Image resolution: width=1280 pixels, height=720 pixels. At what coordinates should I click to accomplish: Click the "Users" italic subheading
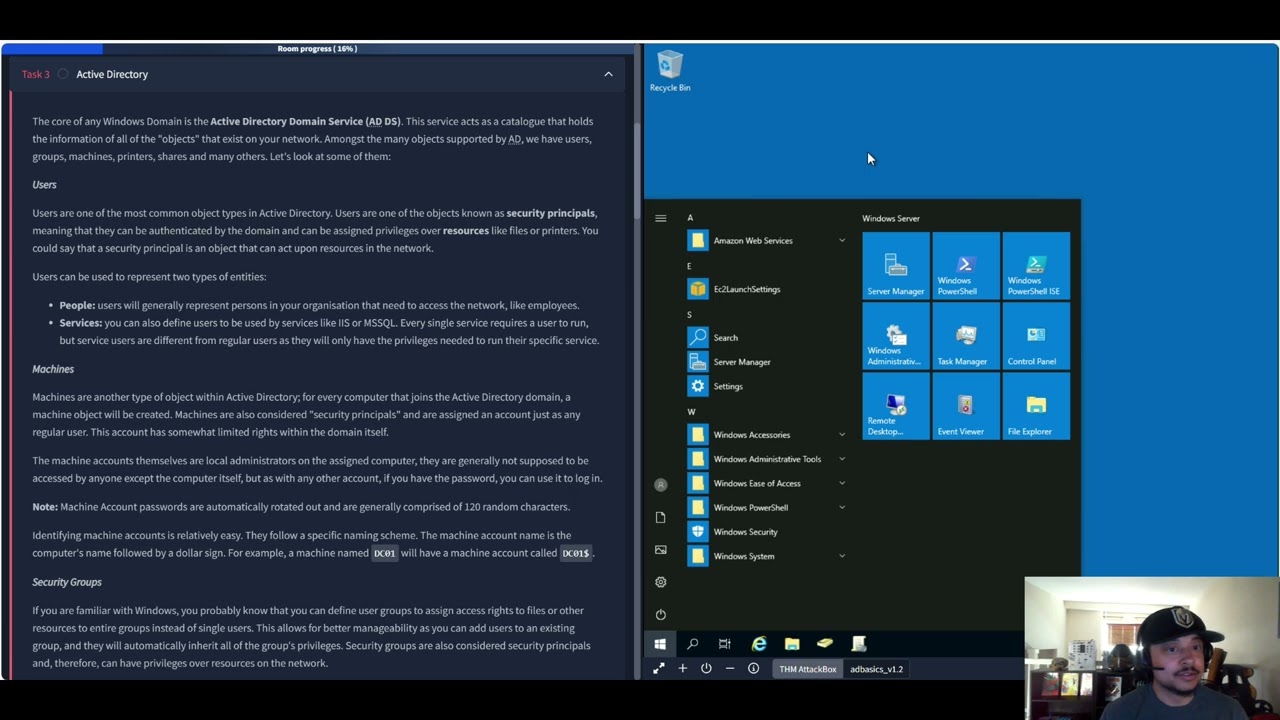[44, 185]
